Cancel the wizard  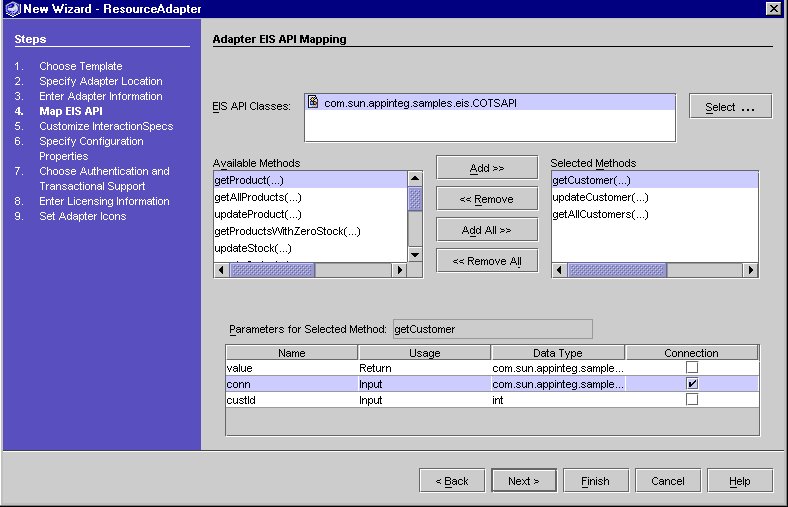tap(667, 481)
